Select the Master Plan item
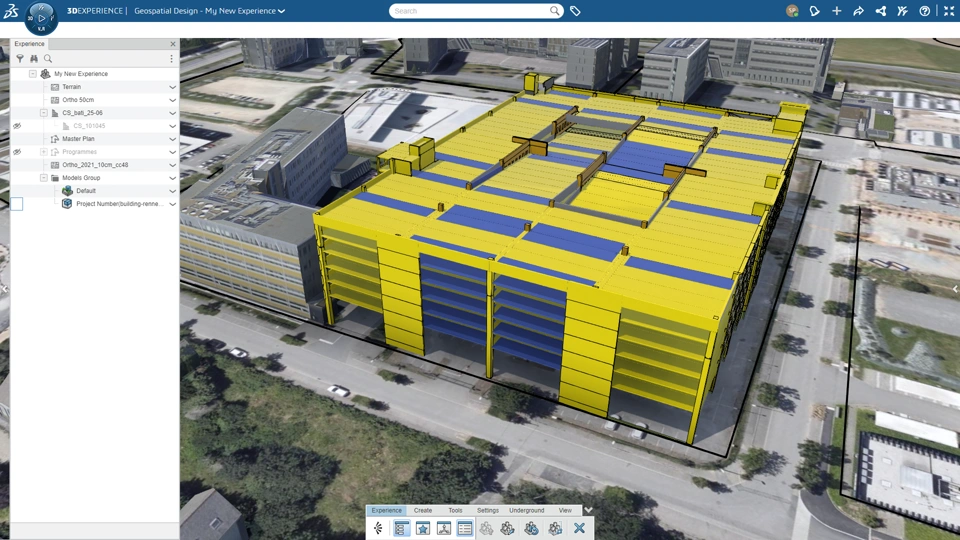The height and width of the screenshot is (540, 960). [78, 139]
